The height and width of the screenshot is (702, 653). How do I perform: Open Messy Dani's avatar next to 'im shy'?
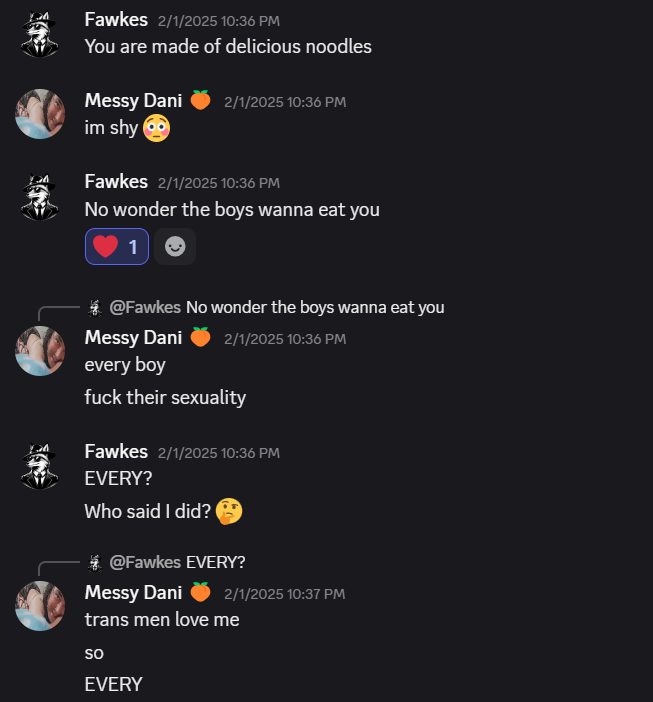click(40, 114)
